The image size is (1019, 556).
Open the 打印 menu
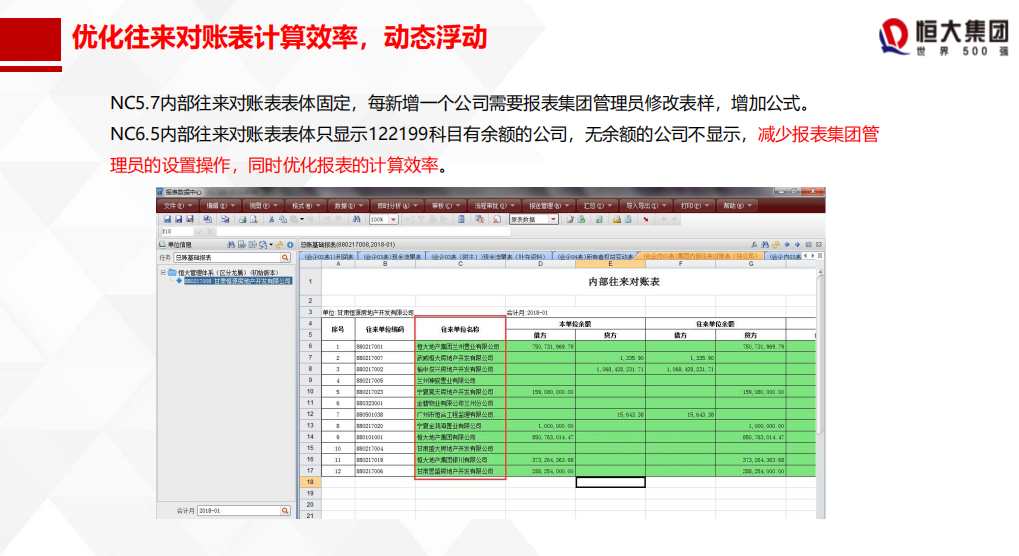(694, 206)
